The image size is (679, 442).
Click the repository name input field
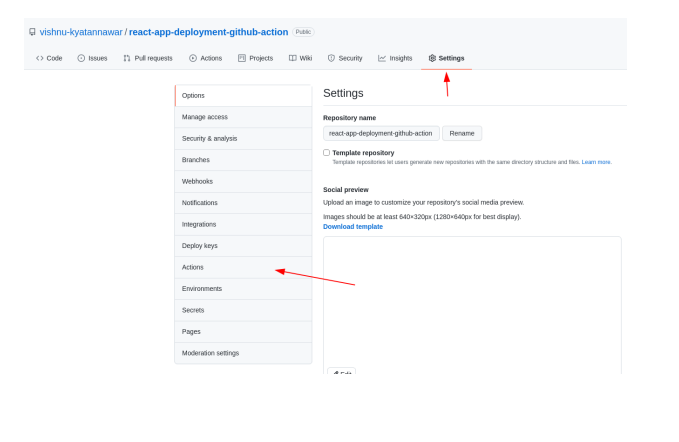pos(381,133)
